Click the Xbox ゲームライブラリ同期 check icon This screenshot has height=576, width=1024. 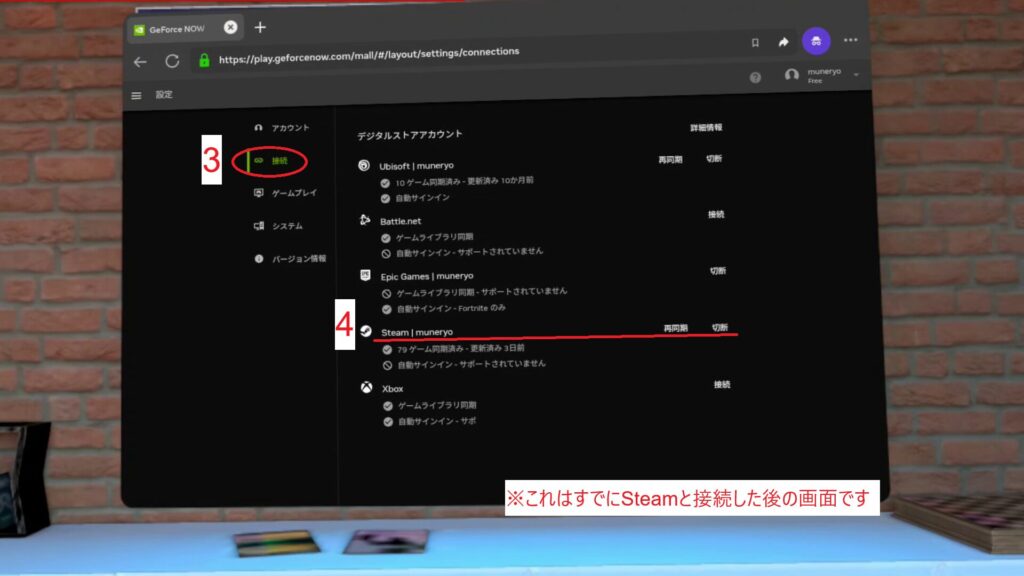point(388,406)
